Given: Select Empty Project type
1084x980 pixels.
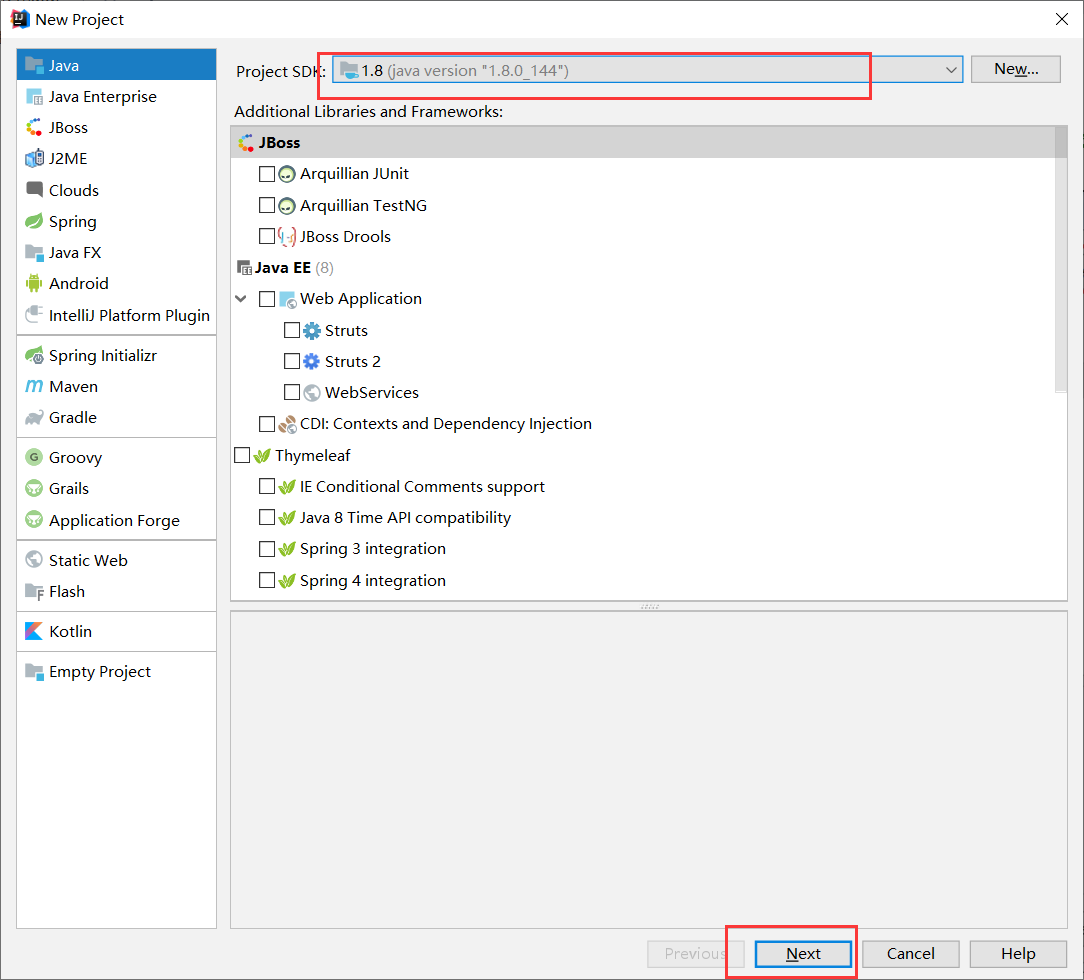Looking at the screenshot, I should [x=116, y=671].
